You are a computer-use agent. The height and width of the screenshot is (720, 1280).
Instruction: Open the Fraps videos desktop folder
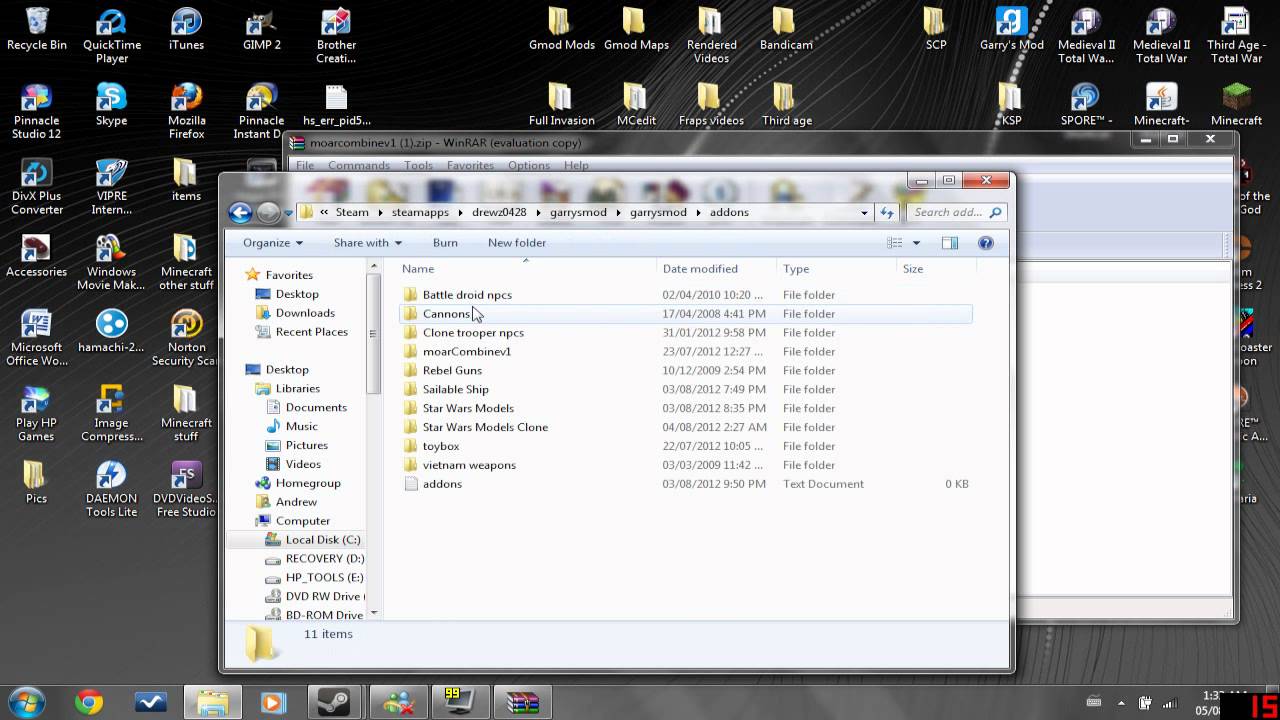click(711, 105)
